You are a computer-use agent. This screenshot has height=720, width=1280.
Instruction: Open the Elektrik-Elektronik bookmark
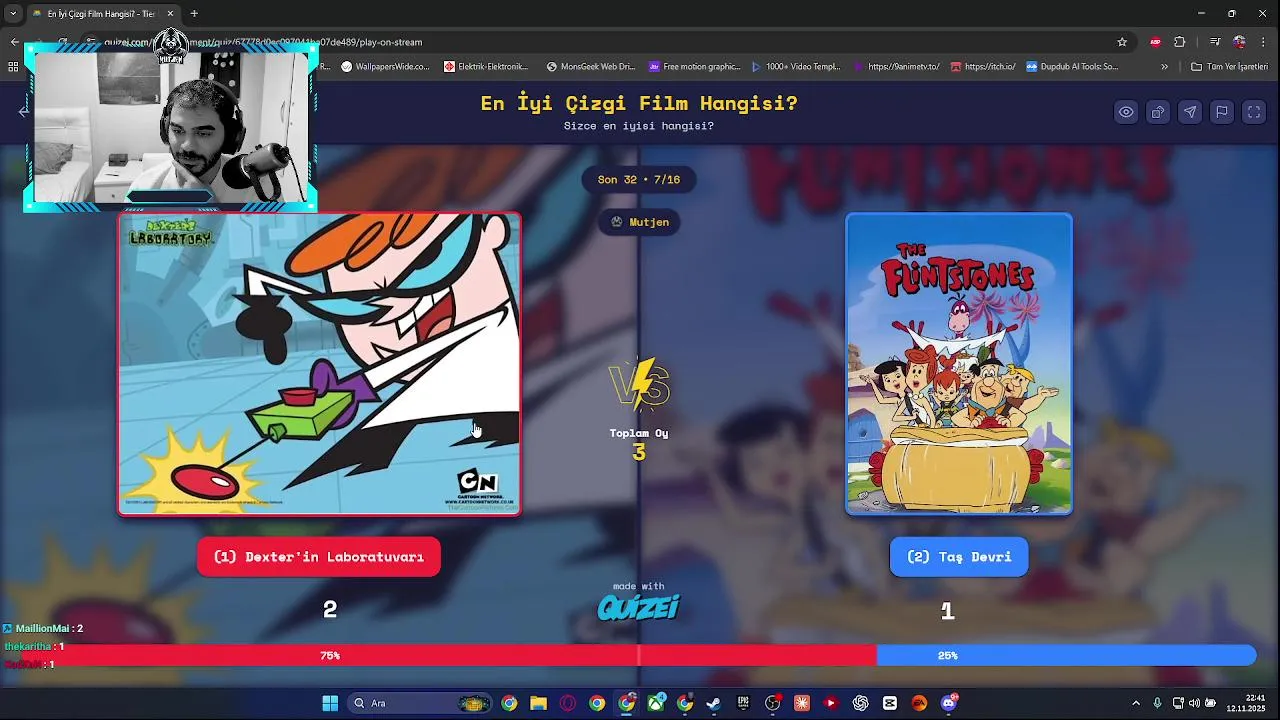click(x=486, y=67)
